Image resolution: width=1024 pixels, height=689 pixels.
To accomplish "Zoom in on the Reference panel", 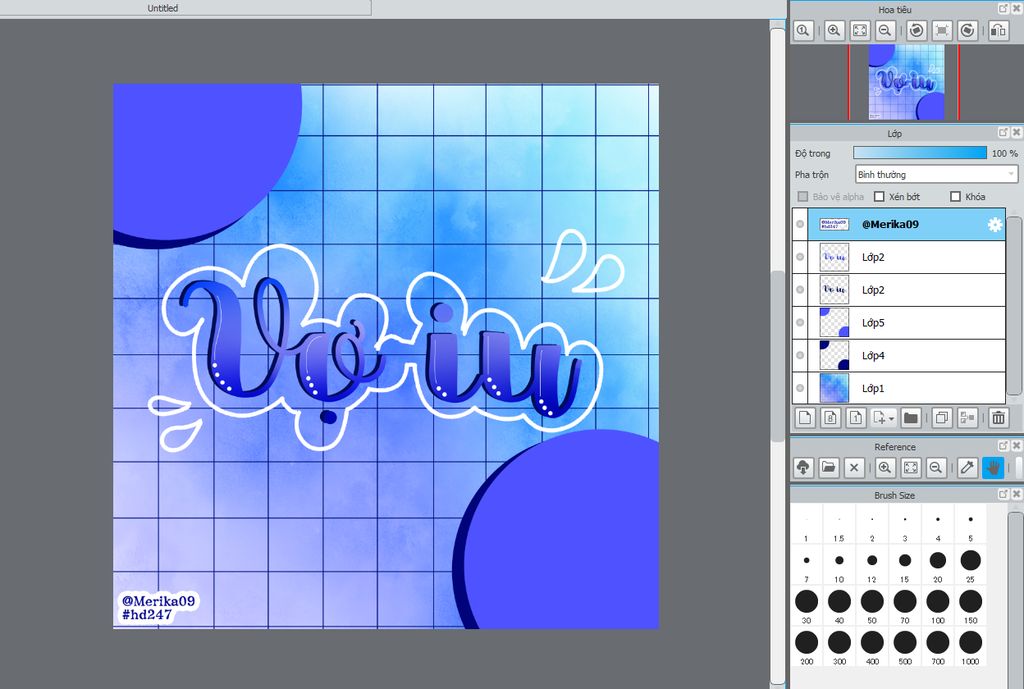I will (885, 468).
